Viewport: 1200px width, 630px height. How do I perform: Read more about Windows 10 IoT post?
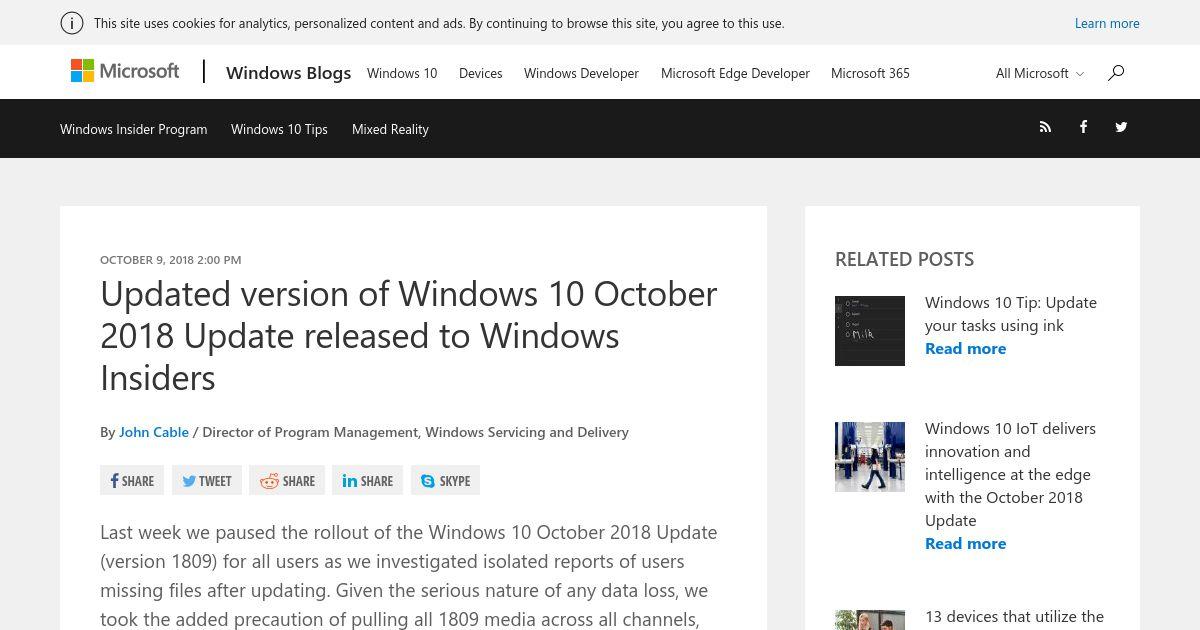pyautogui.click(x=965, y=543)
